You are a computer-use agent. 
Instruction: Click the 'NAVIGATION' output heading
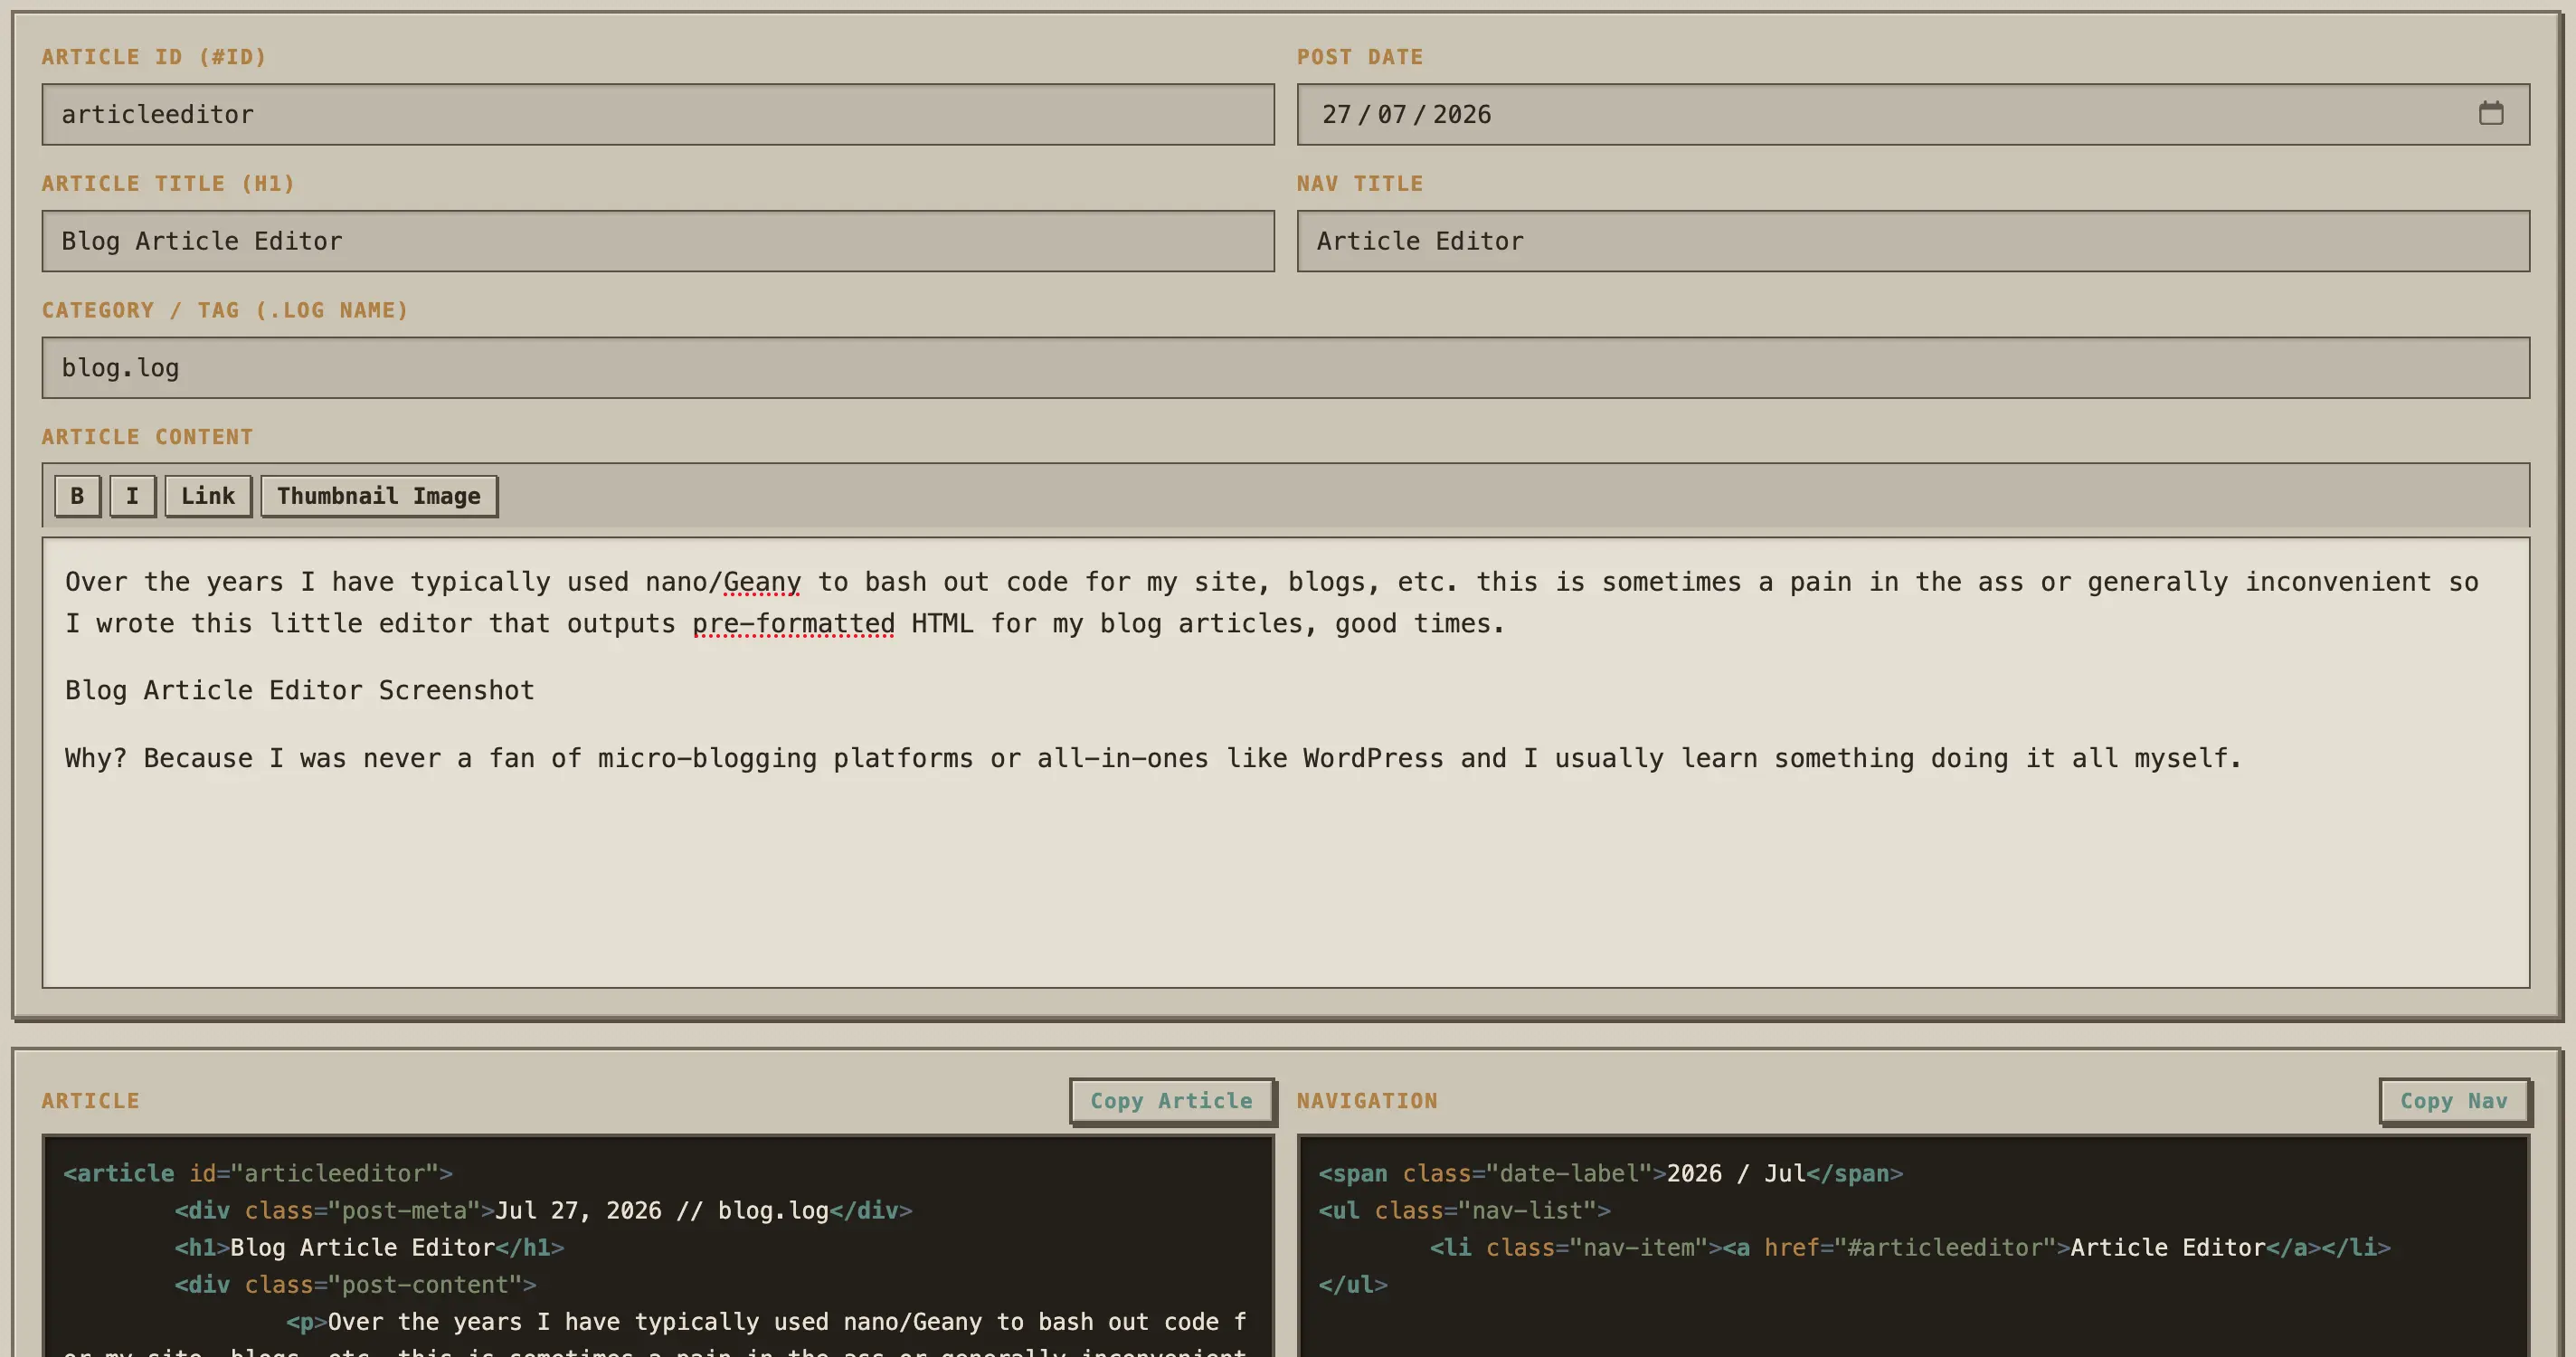1367,1101
